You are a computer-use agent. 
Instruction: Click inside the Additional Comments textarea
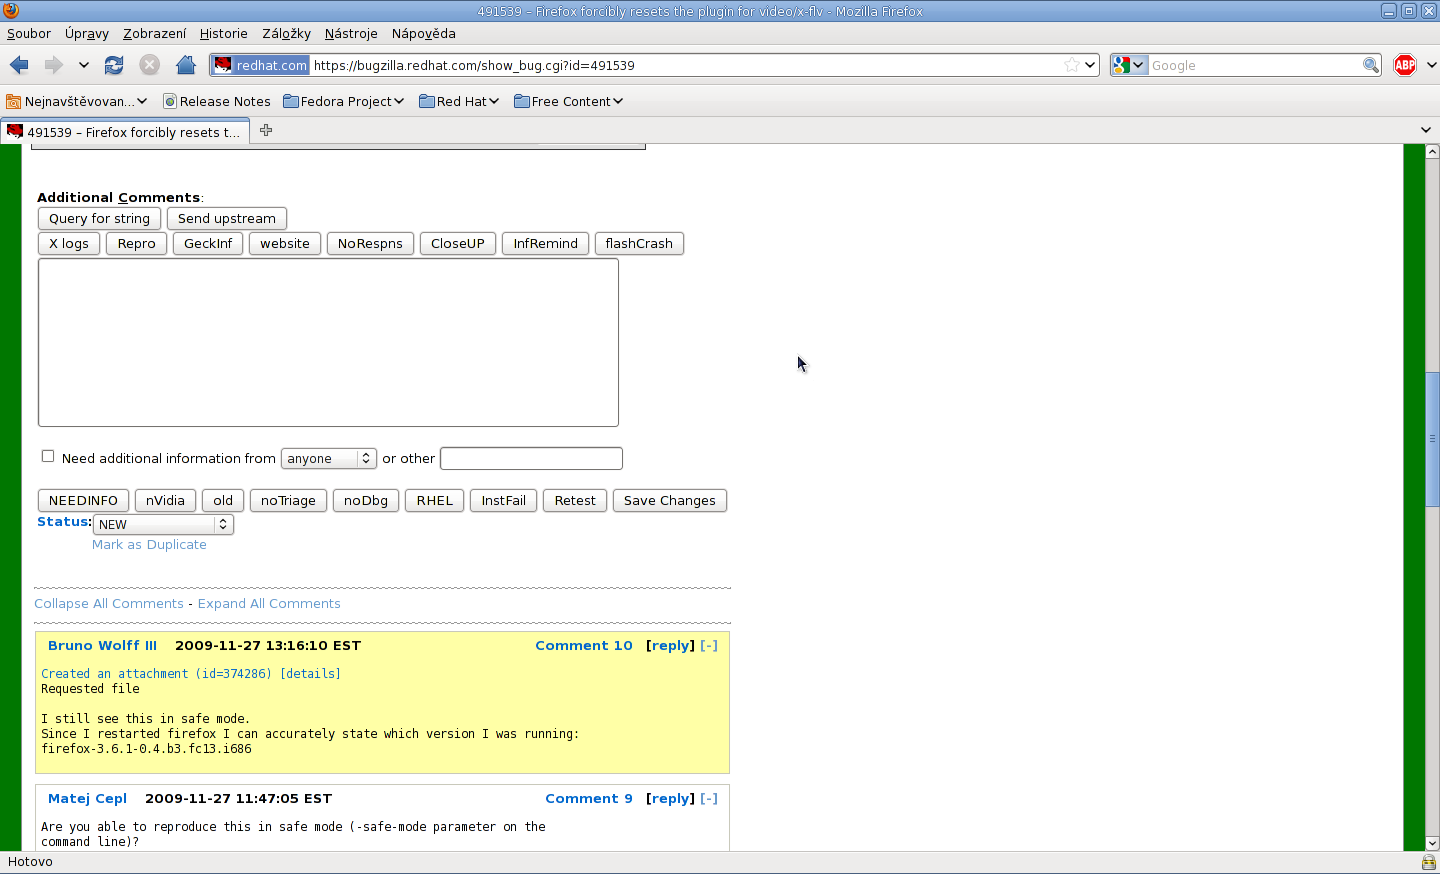328,342
